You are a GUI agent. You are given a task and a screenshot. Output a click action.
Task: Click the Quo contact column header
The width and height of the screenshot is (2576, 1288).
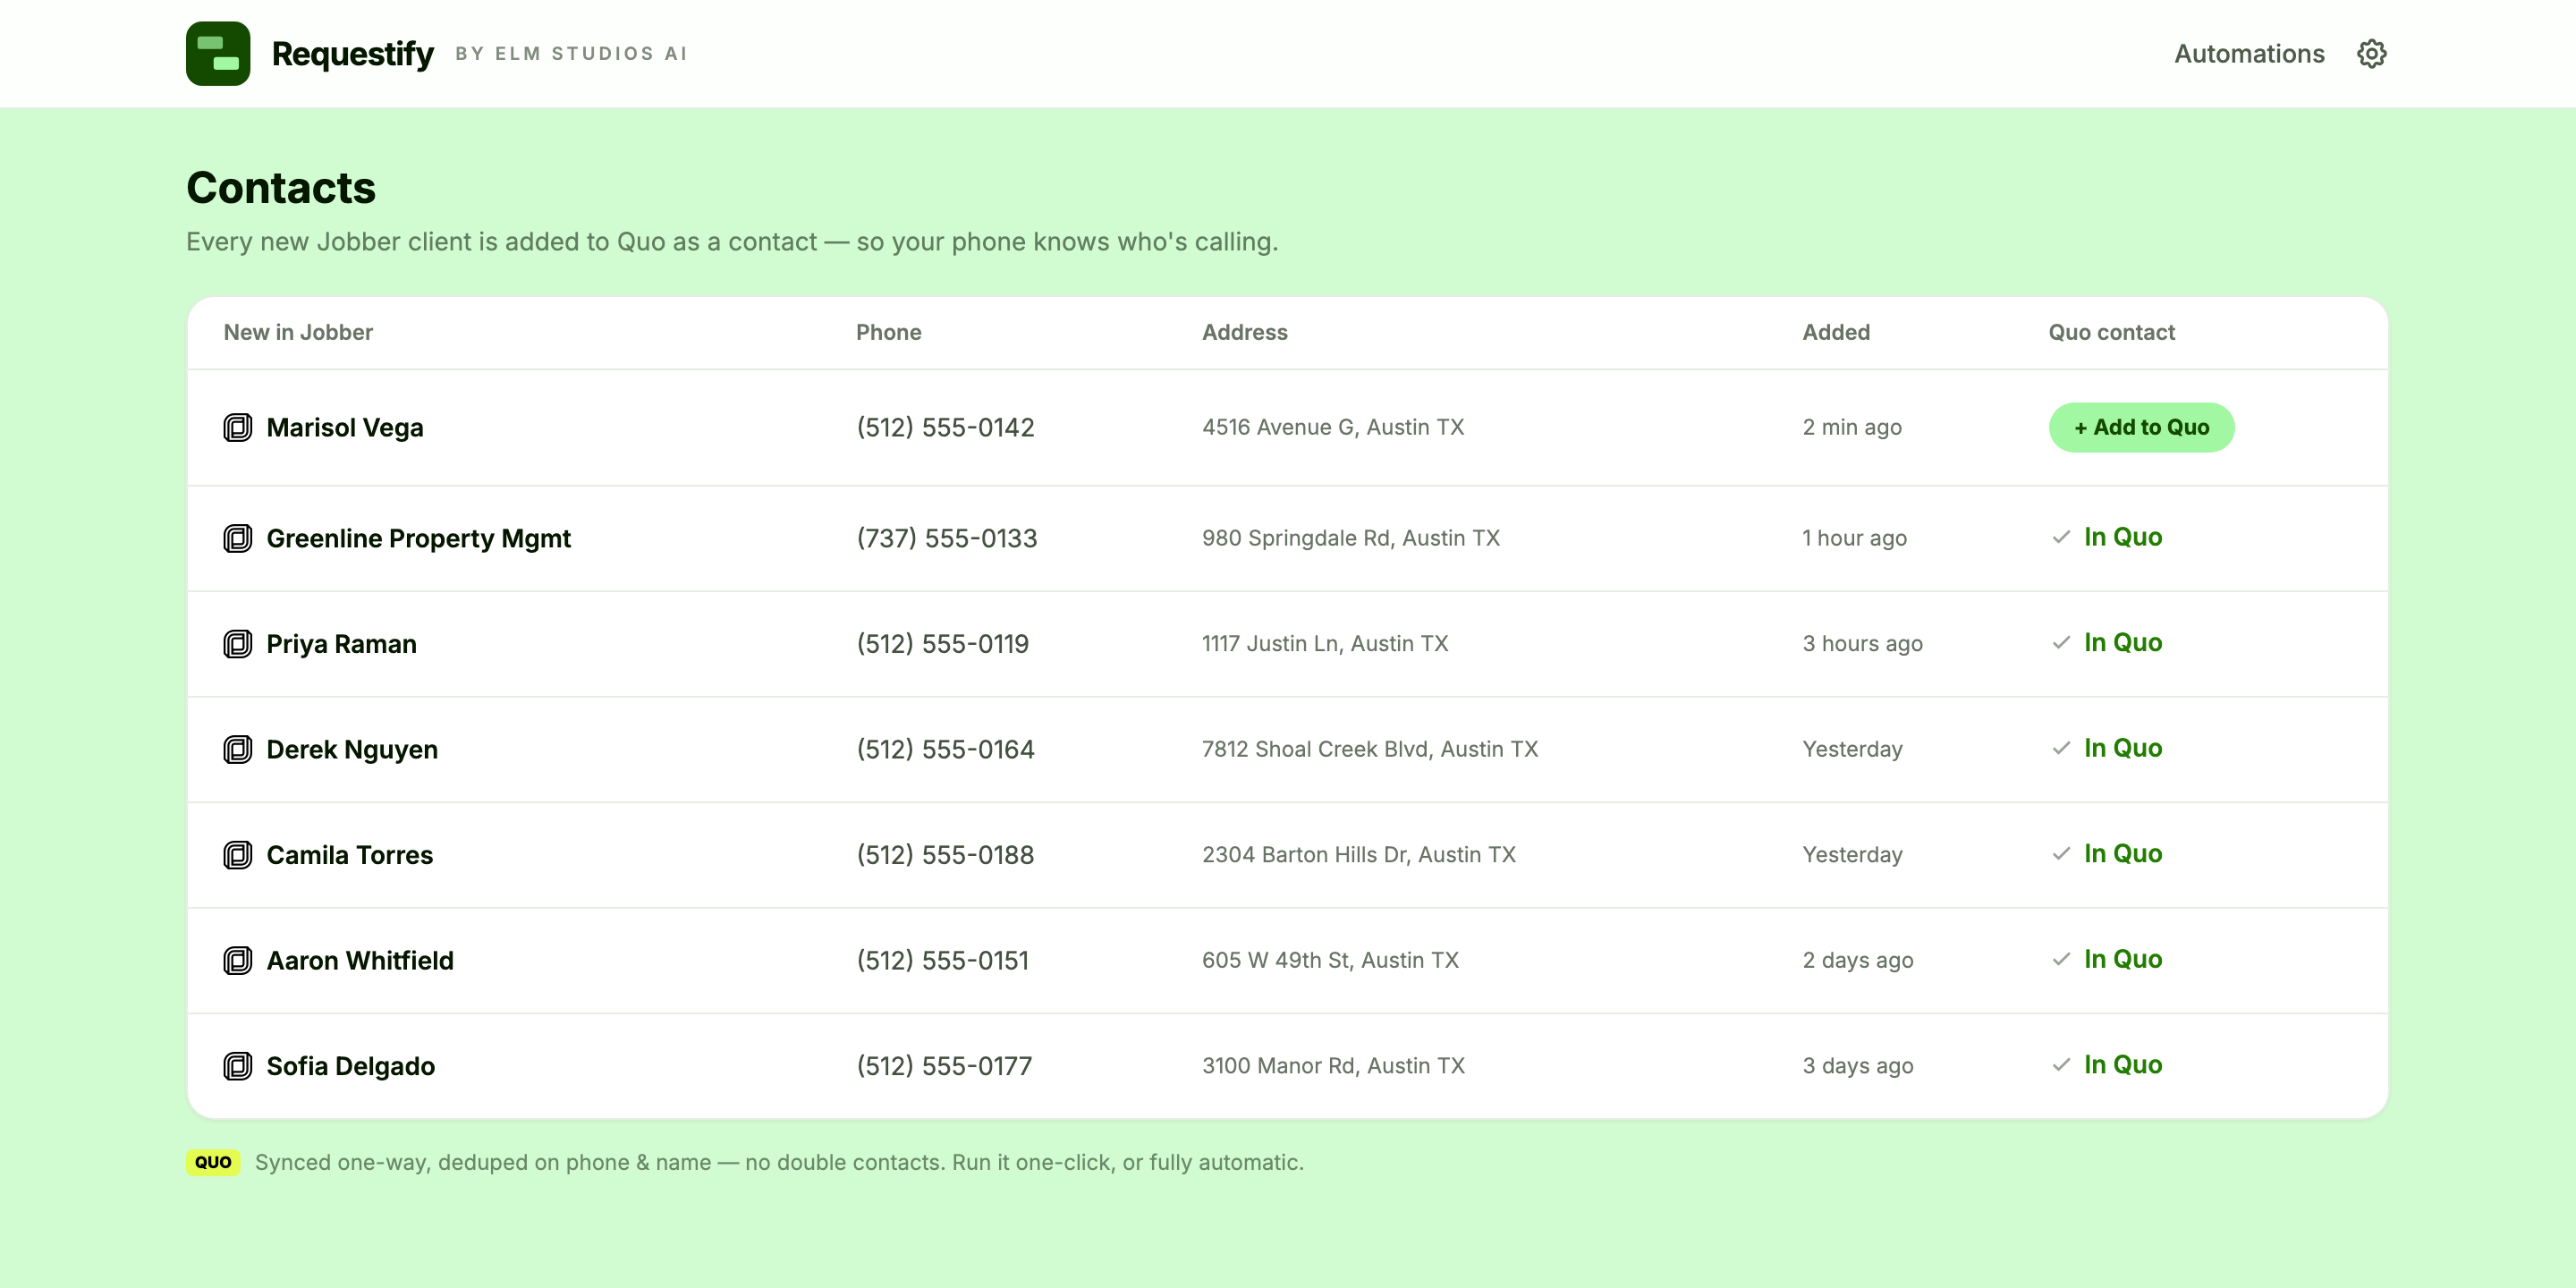click(2111, 332)
